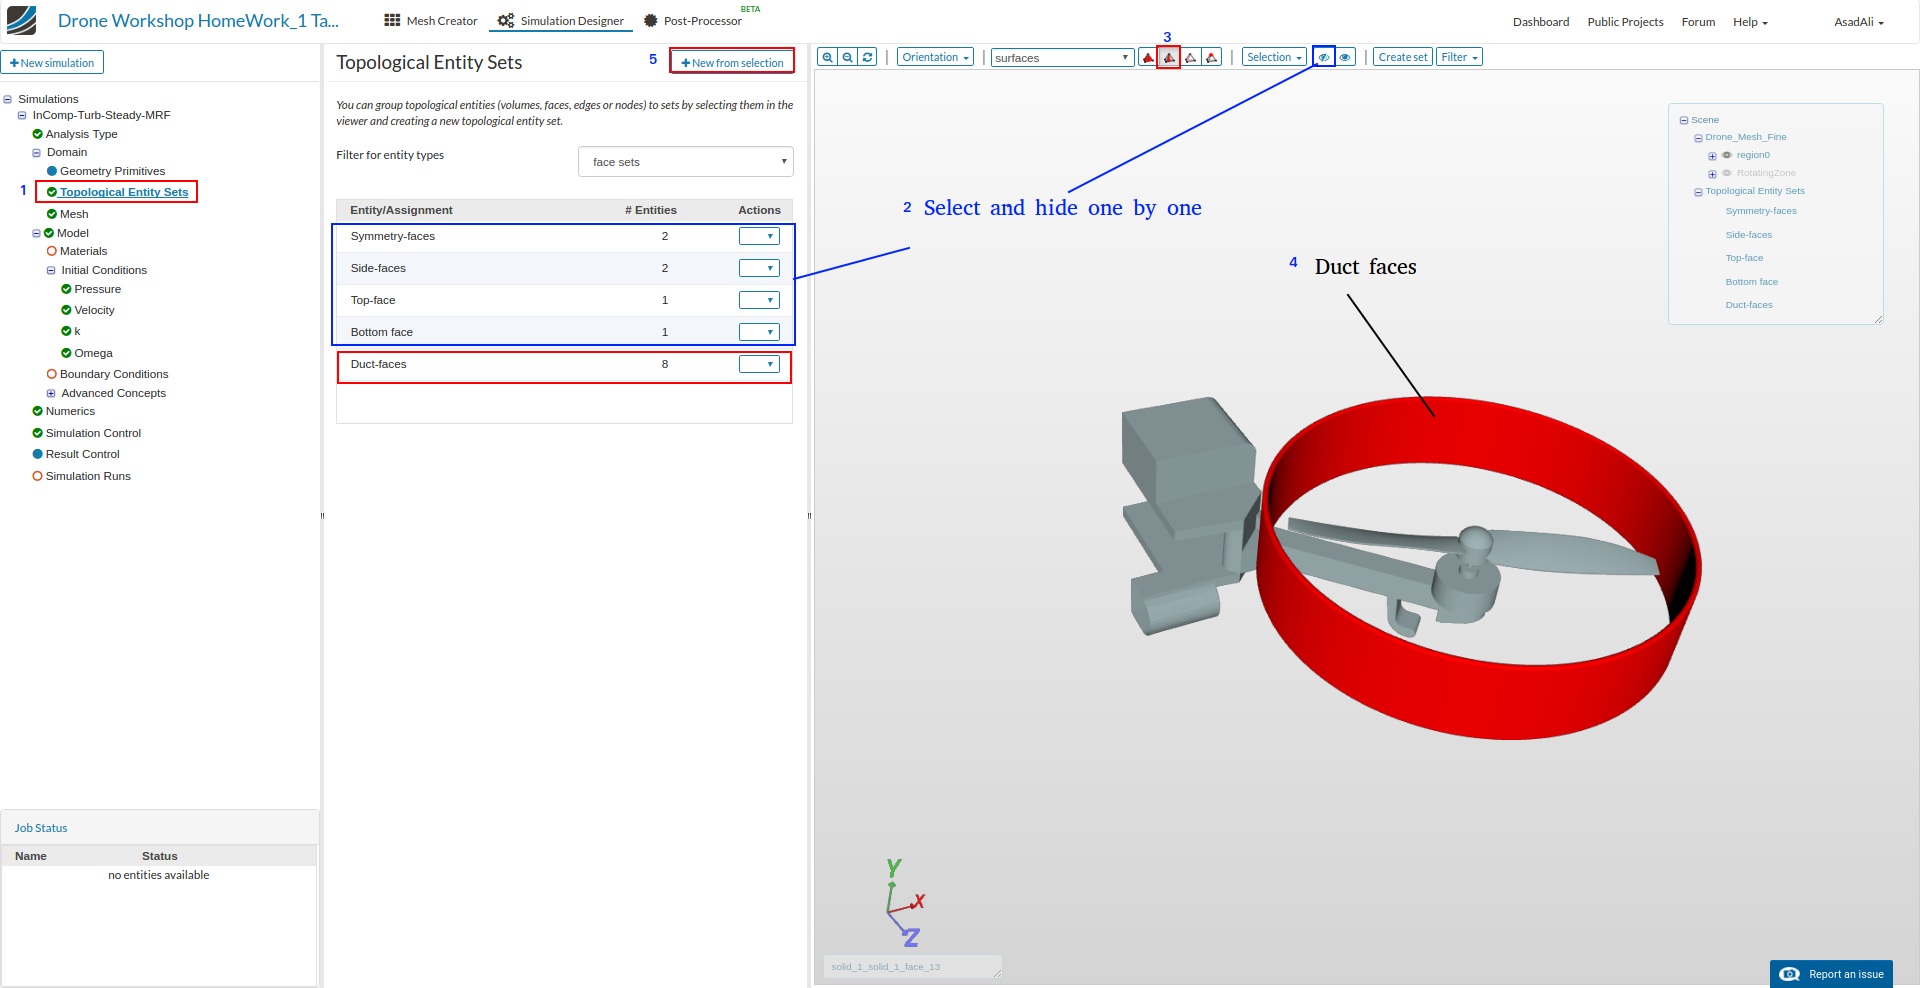Screen dimensions: 1920x988
Task: Open the surfaces render mode combo box
Action: (1062, 57)
